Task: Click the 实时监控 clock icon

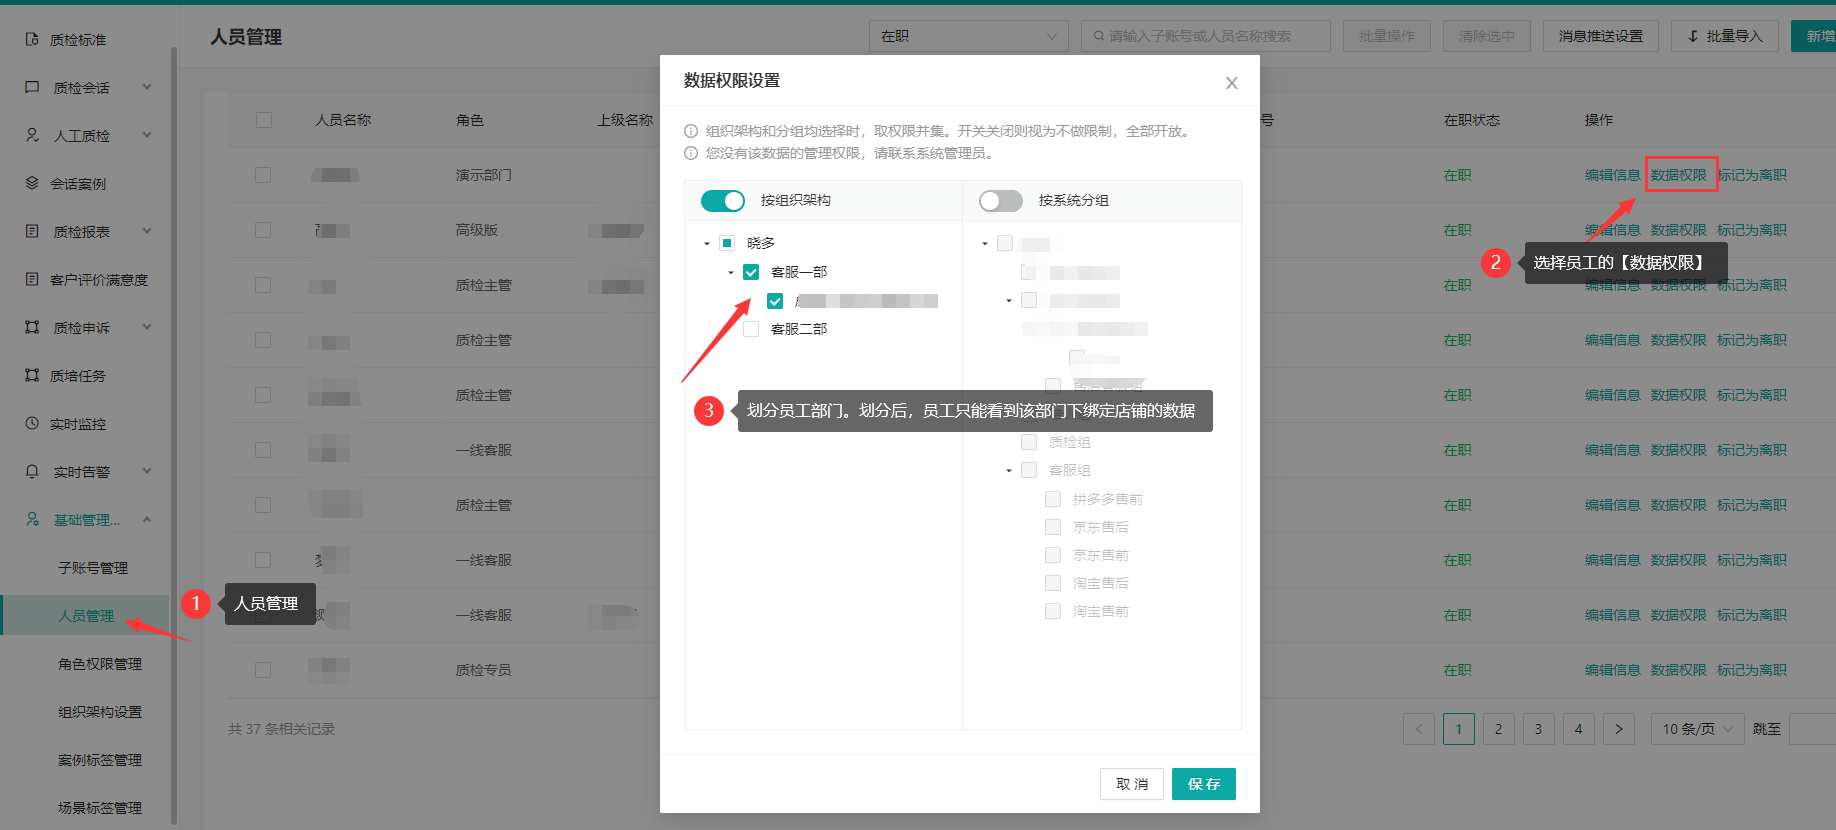Action: click(32, 423)
